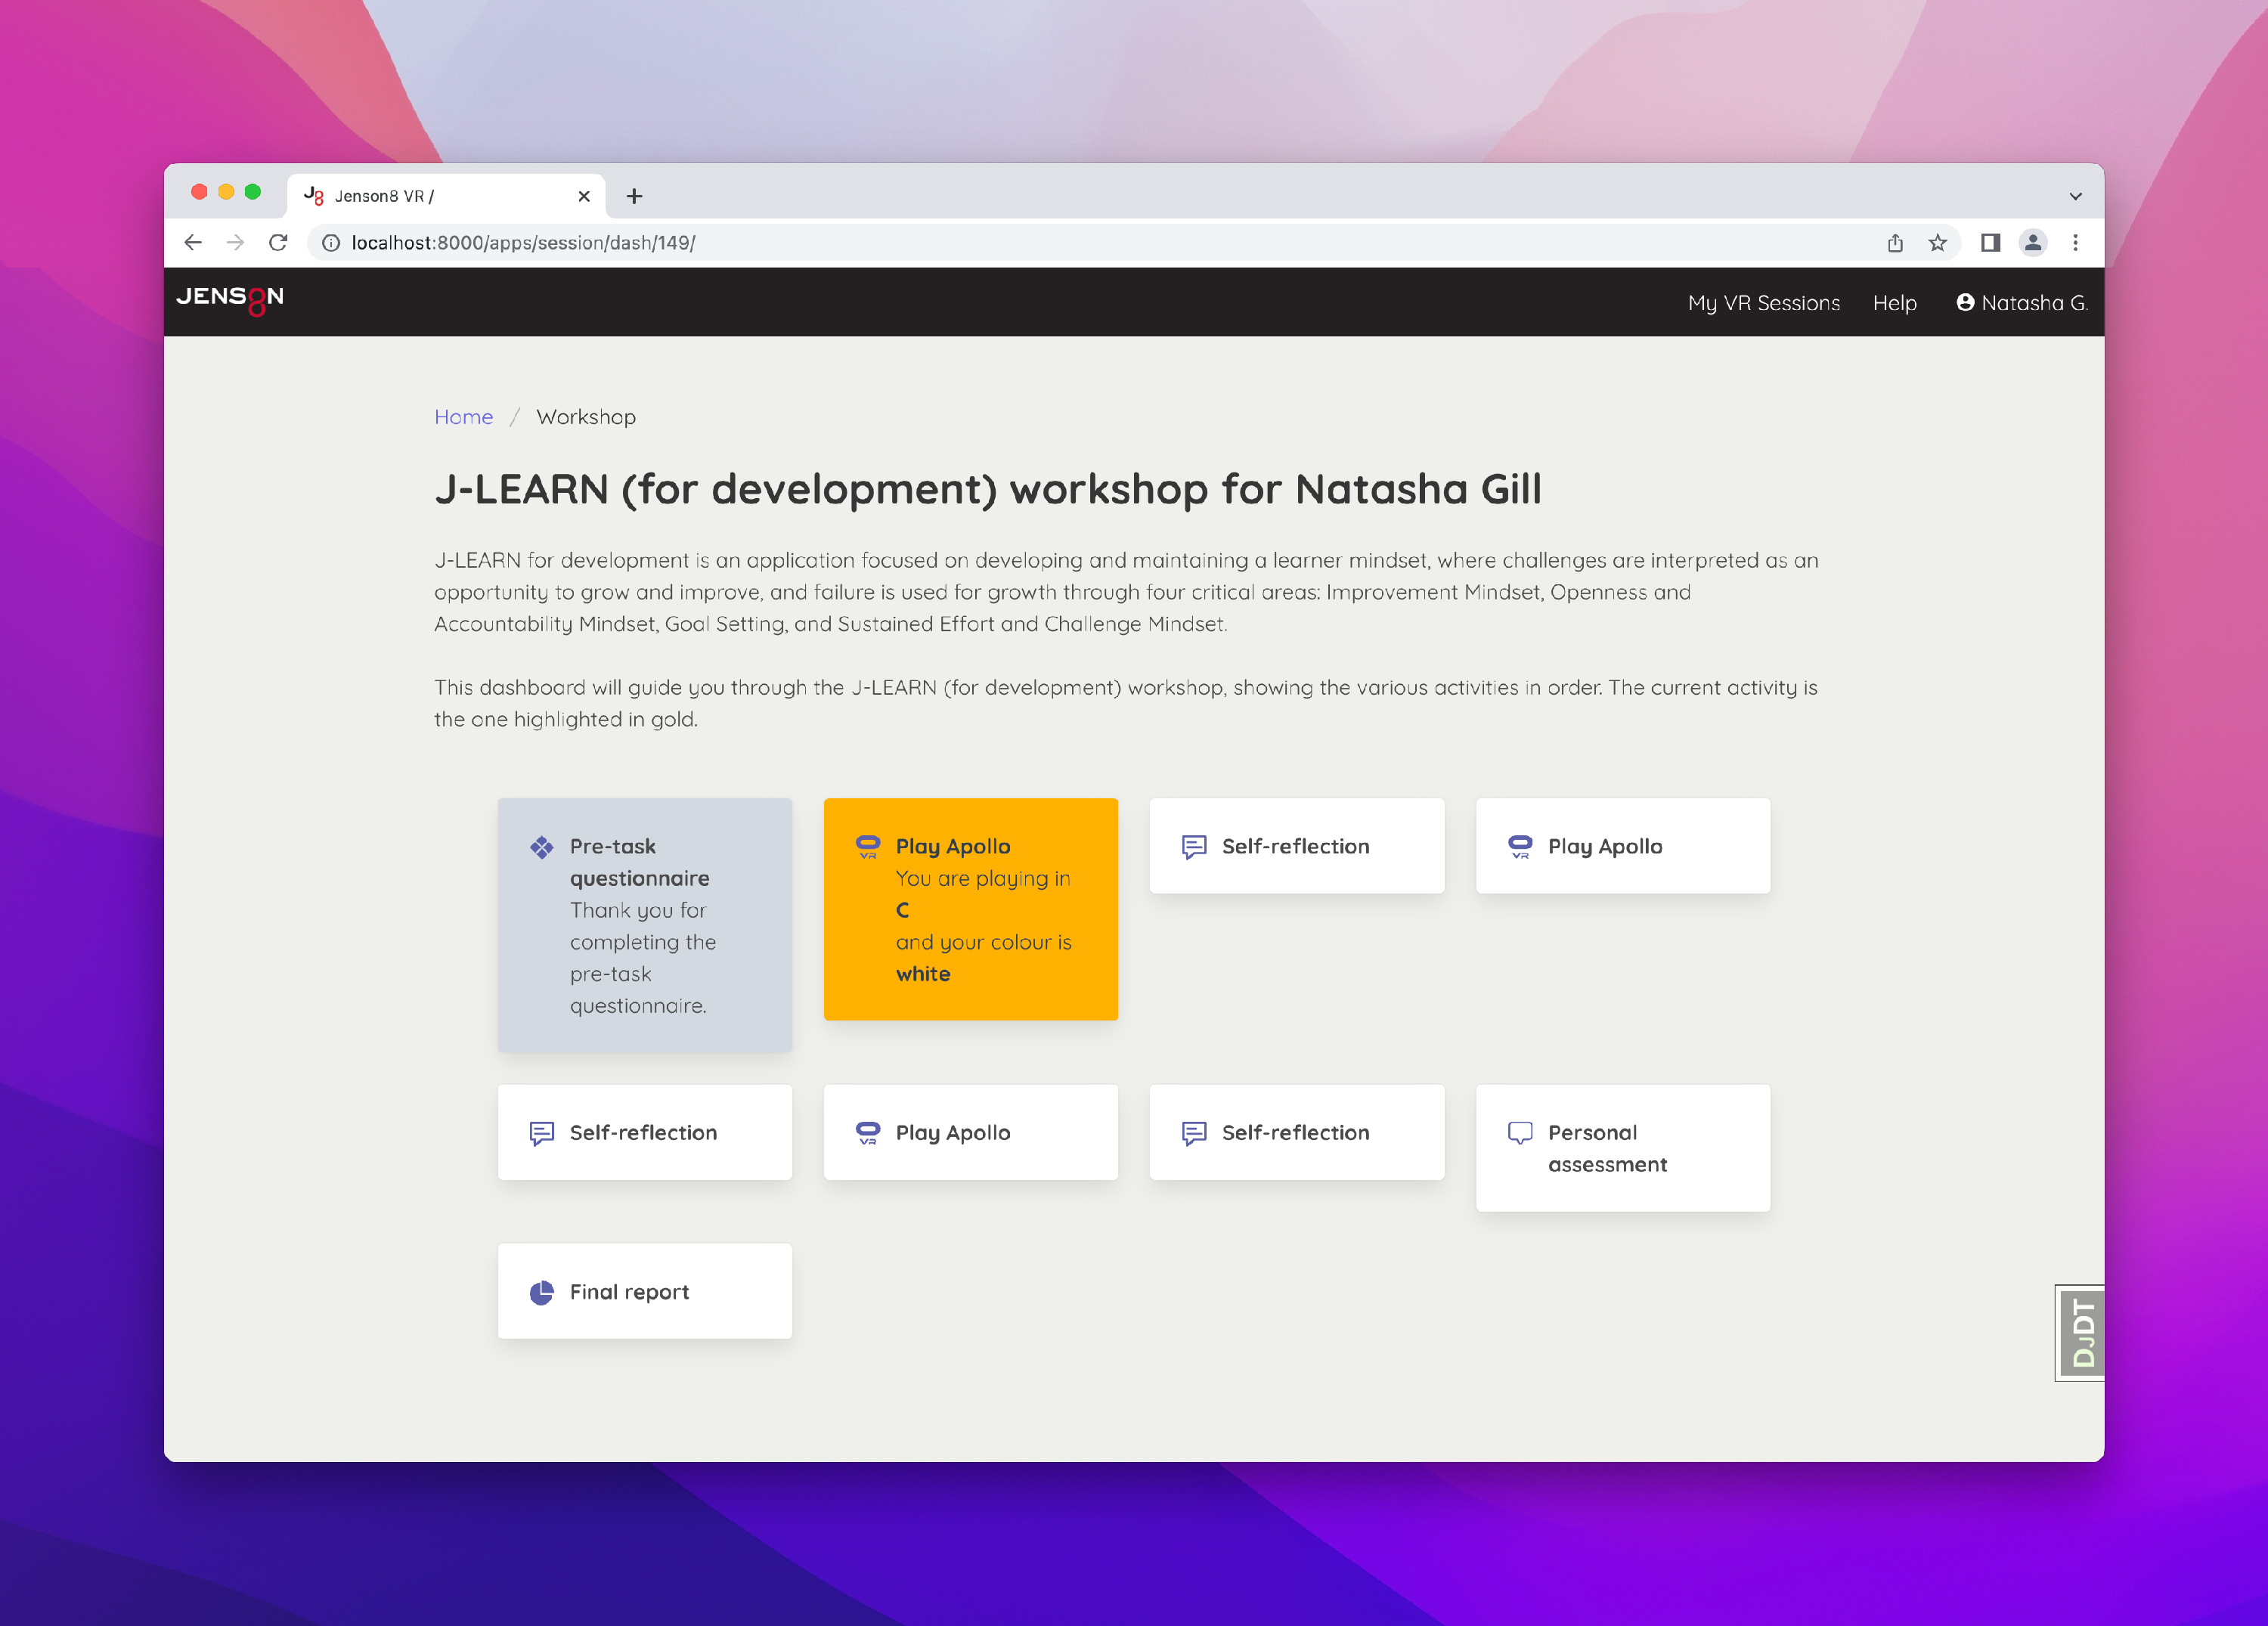The image size is (2268, 1626).
Task: Open a new browser tab with plus
Action: tap(634, 196)
